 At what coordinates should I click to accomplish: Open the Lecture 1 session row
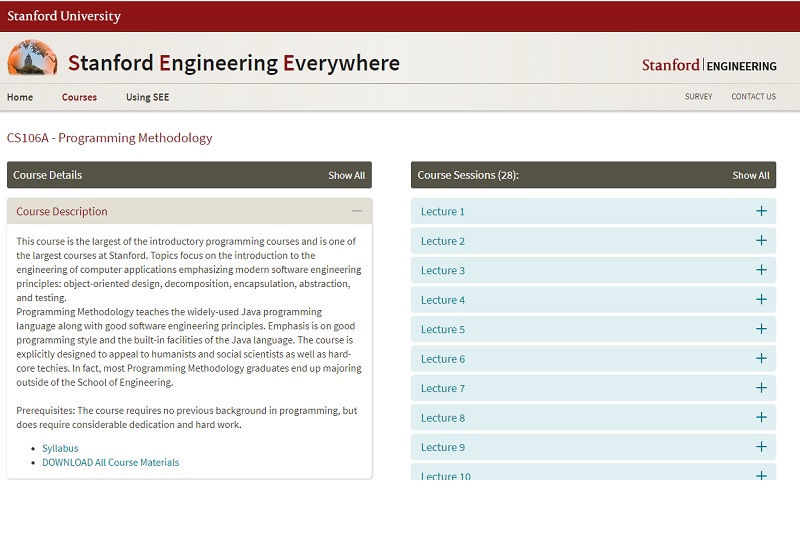593,211
